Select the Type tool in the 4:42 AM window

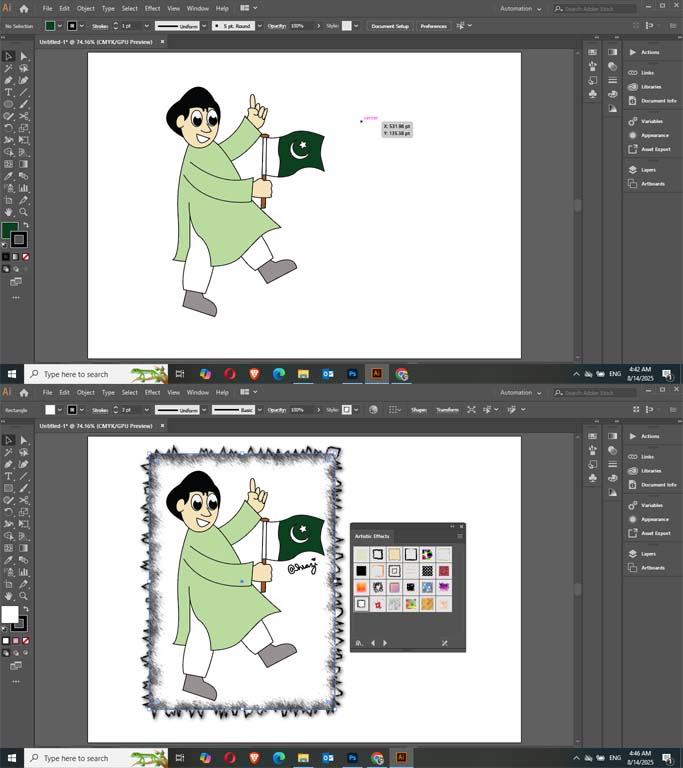(x=8, y=92)
